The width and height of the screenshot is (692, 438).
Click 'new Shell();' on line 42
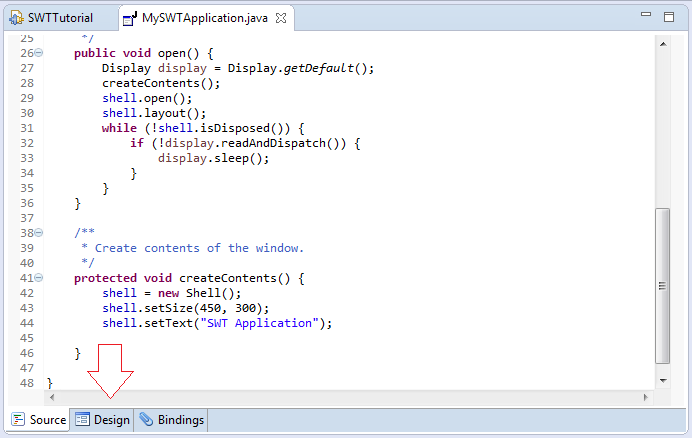pos(199,293)
